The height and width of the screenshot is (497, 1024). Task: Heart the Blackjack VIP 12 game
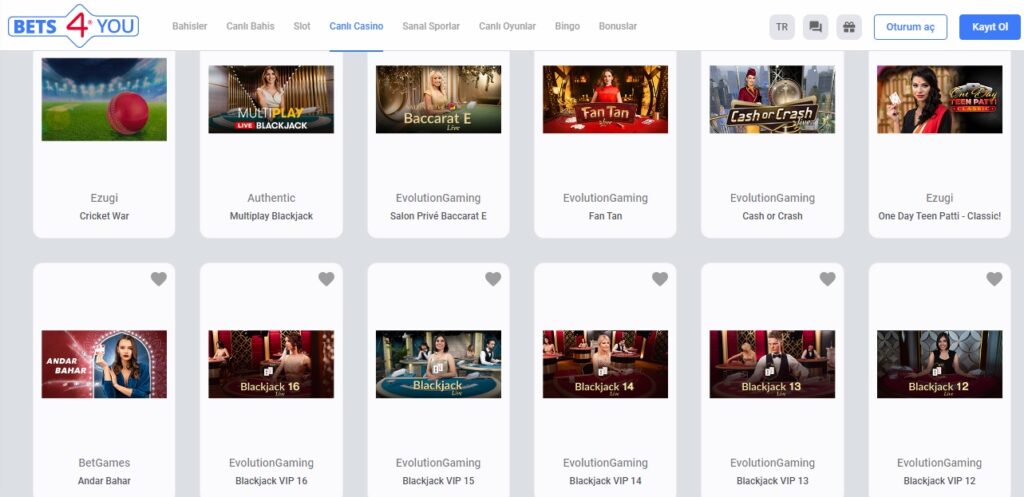[x=994, y=279]
